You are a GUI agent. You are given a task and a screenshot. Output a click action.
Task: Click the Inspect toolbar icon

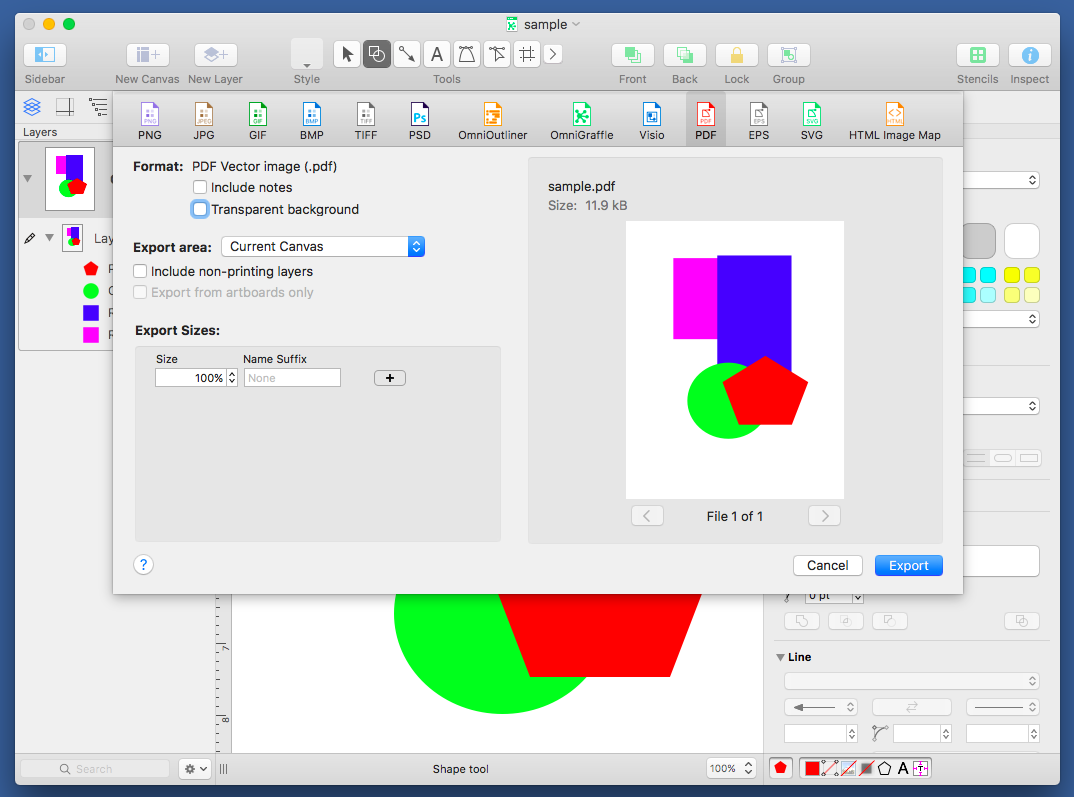tap(1029, 55)
